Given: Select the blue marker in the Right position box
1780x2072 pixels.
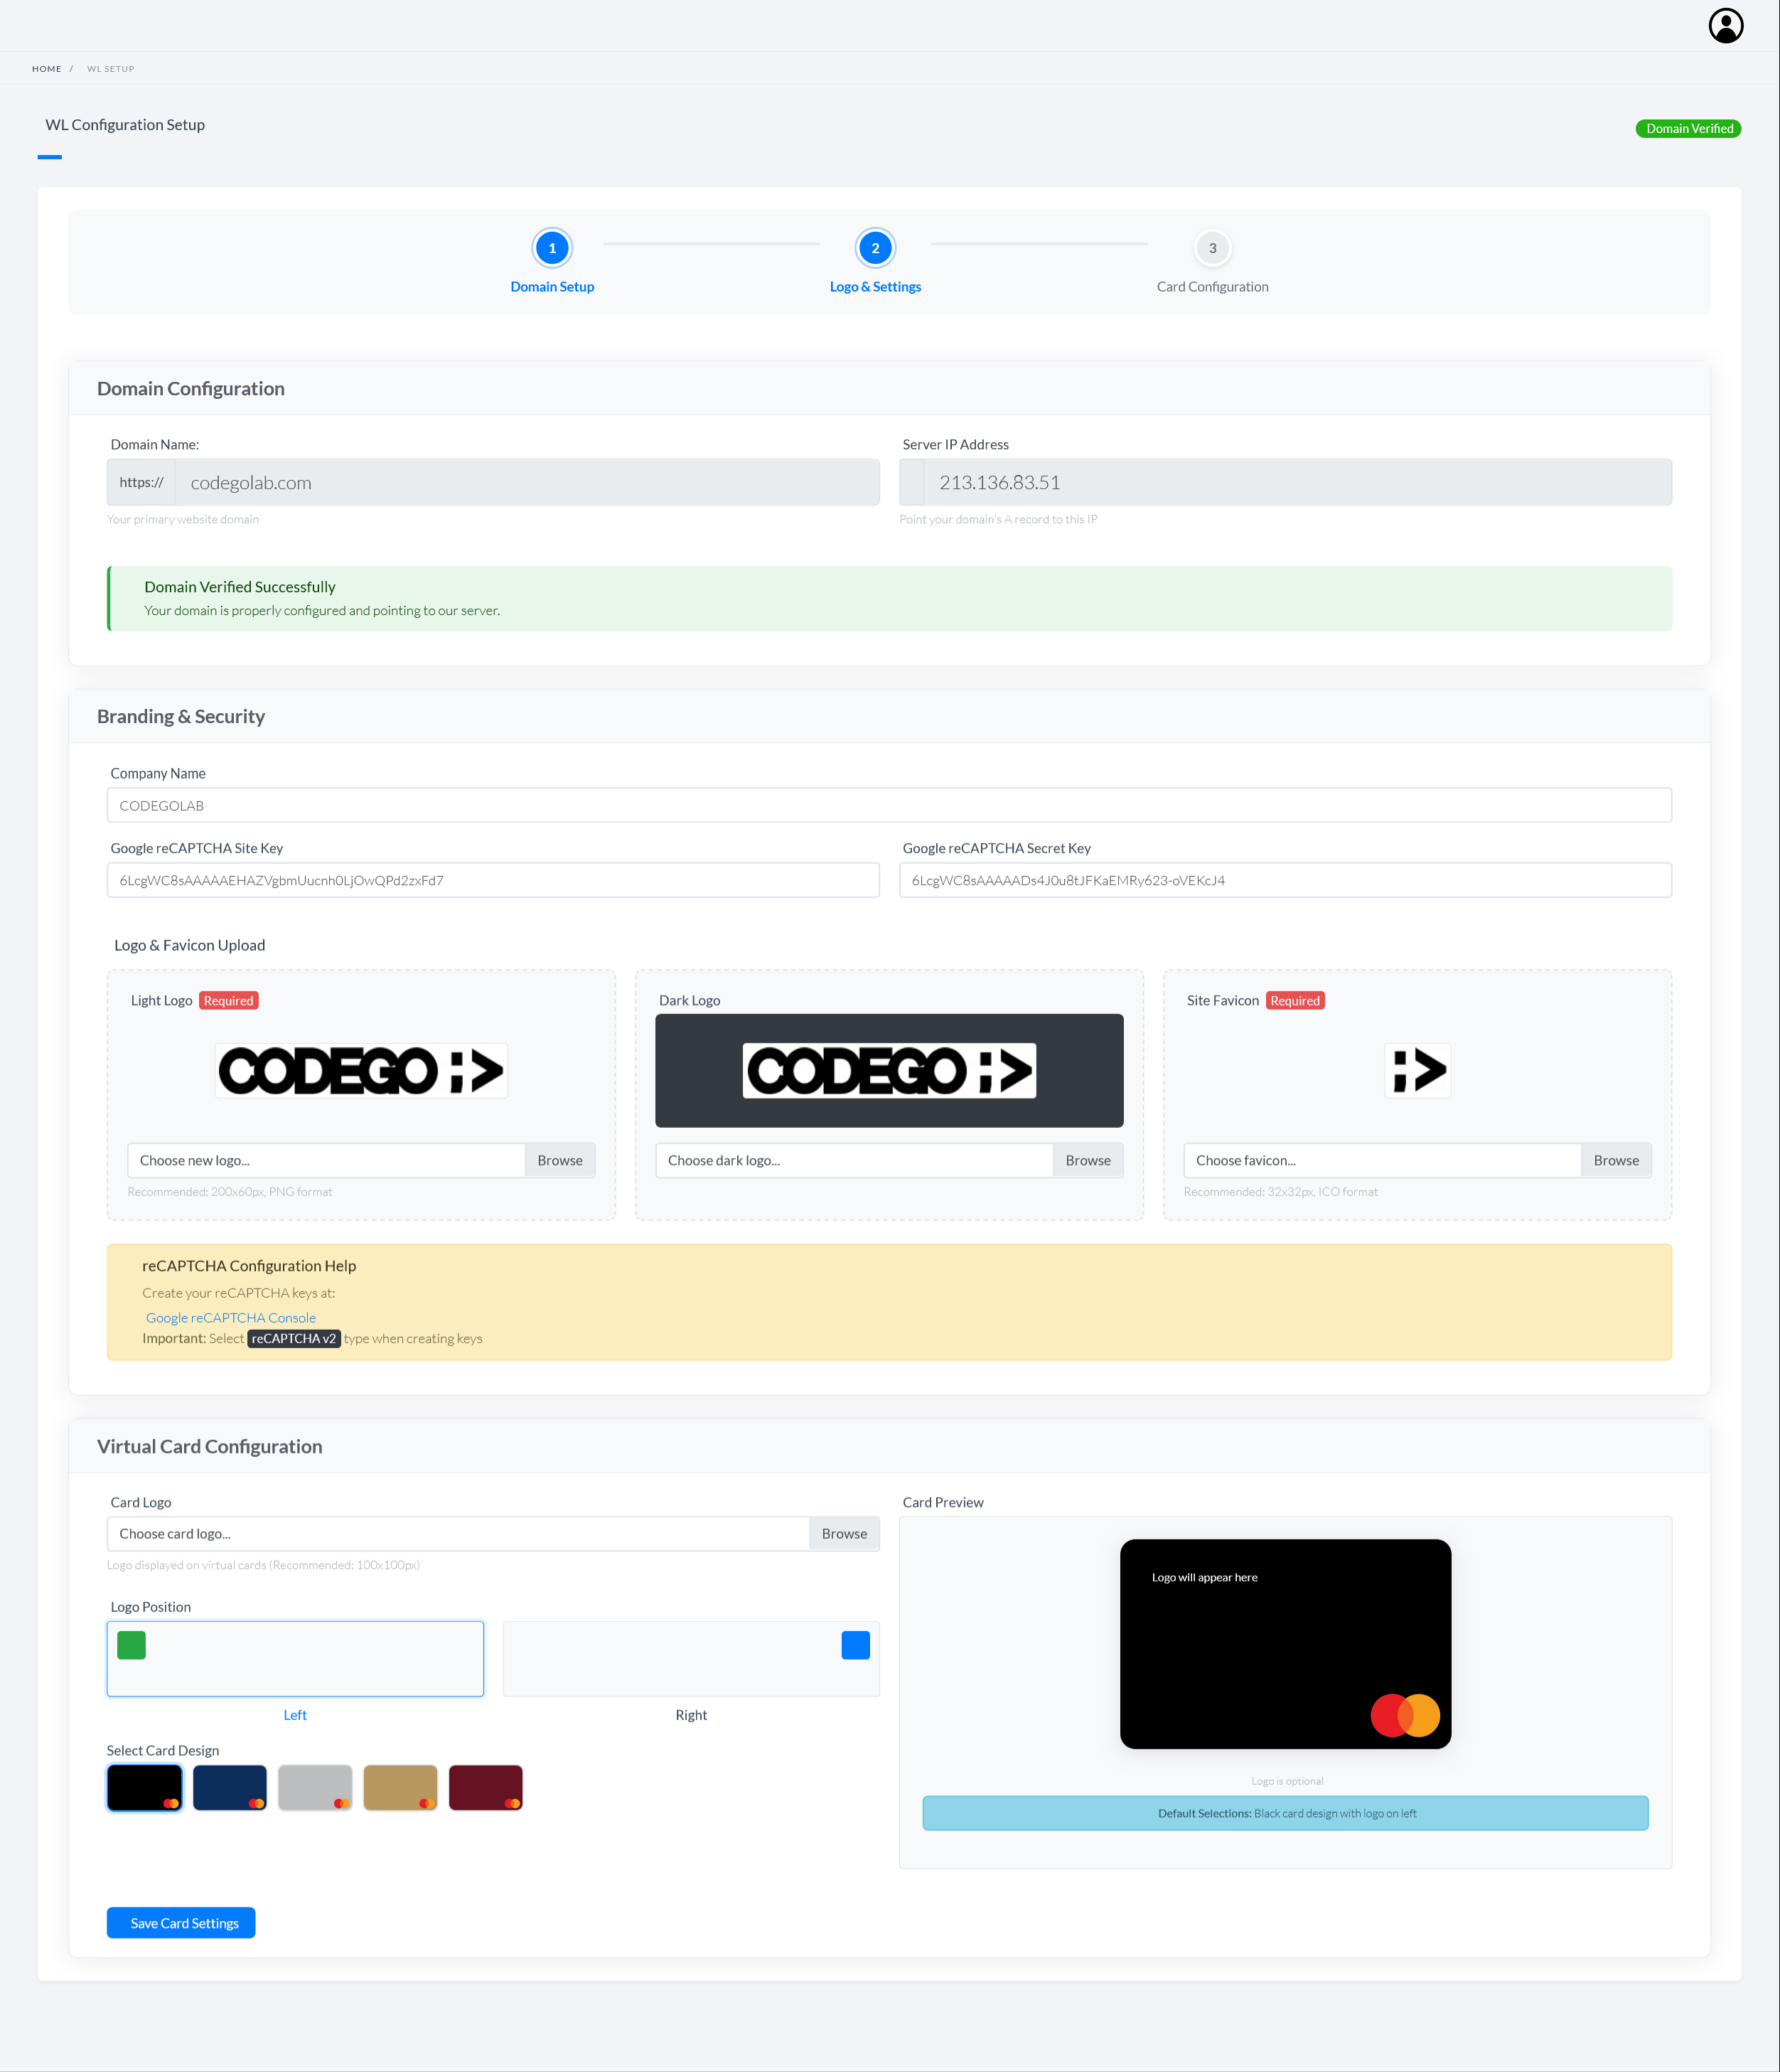Looking at the screenshot, I should tap(855, 1644).
